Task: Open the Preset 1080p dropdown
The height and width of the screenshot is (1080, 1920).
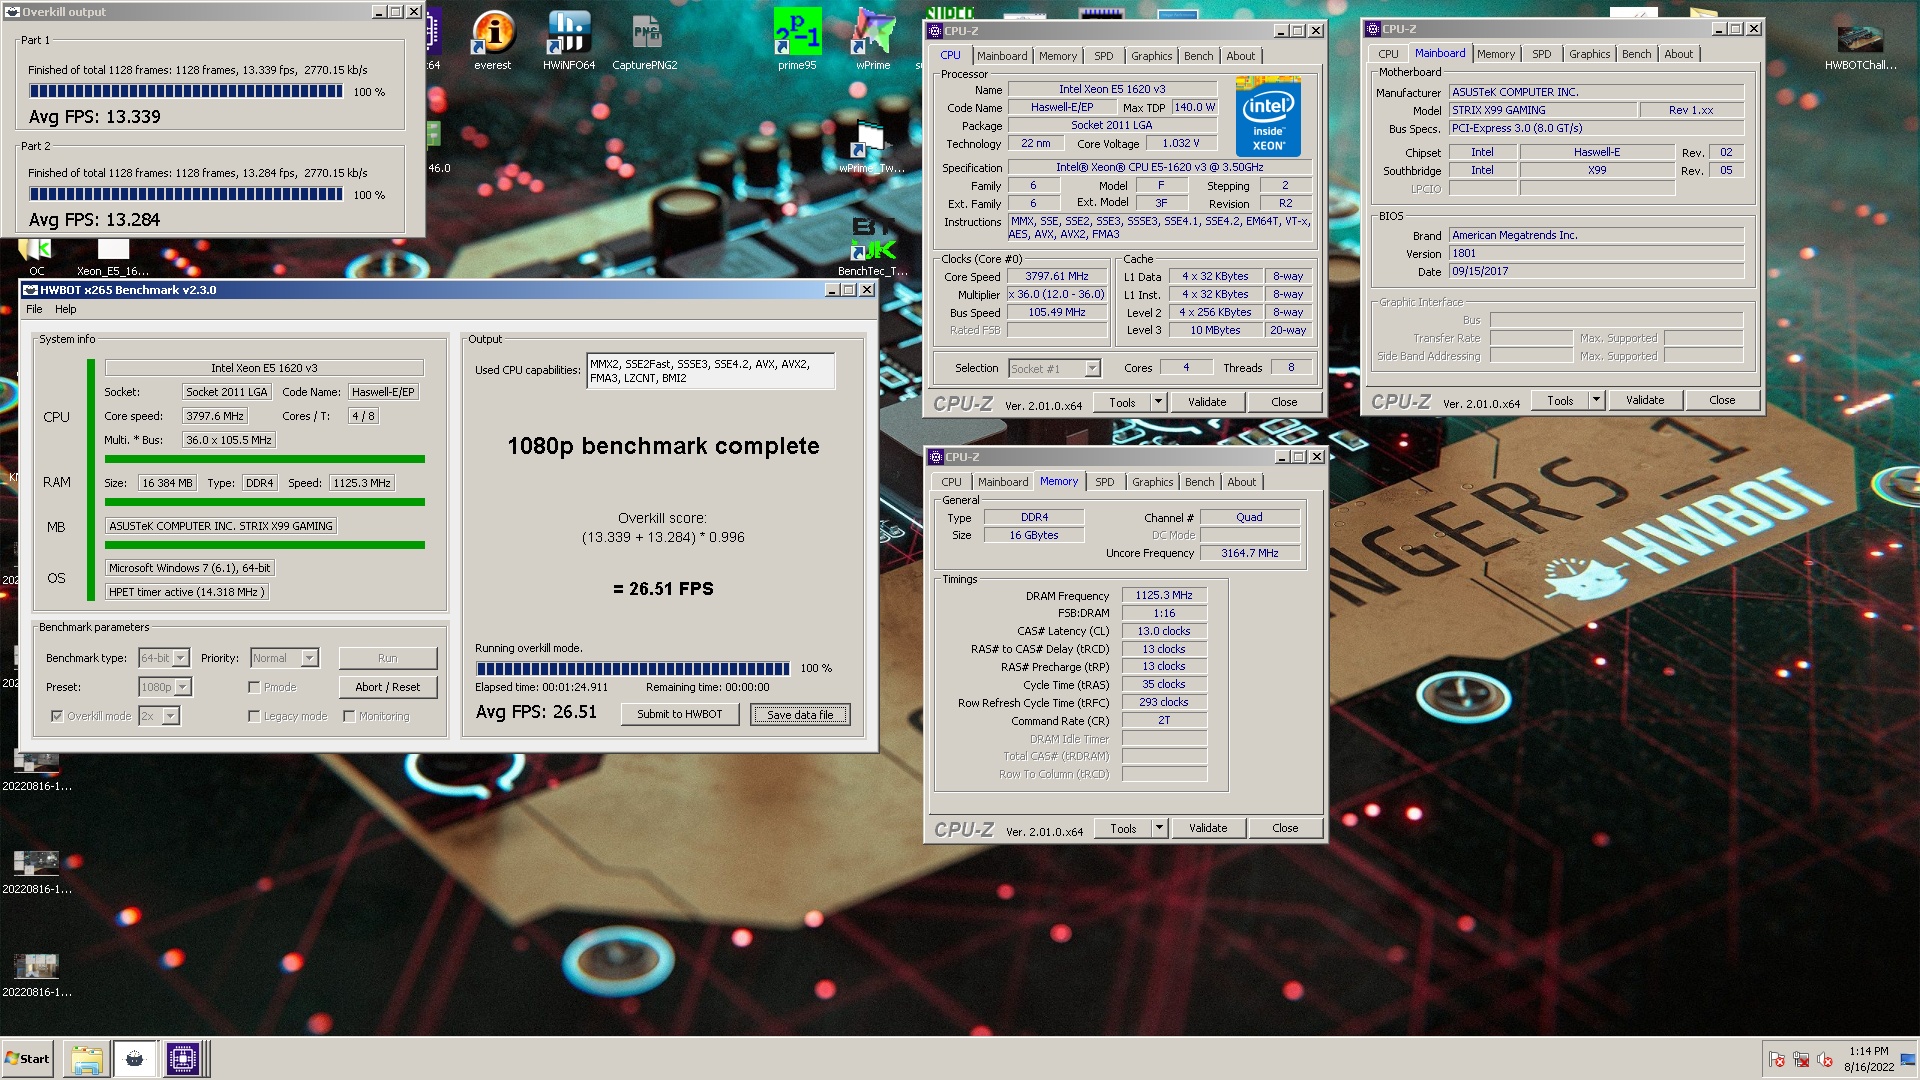Action: point(165,687)
